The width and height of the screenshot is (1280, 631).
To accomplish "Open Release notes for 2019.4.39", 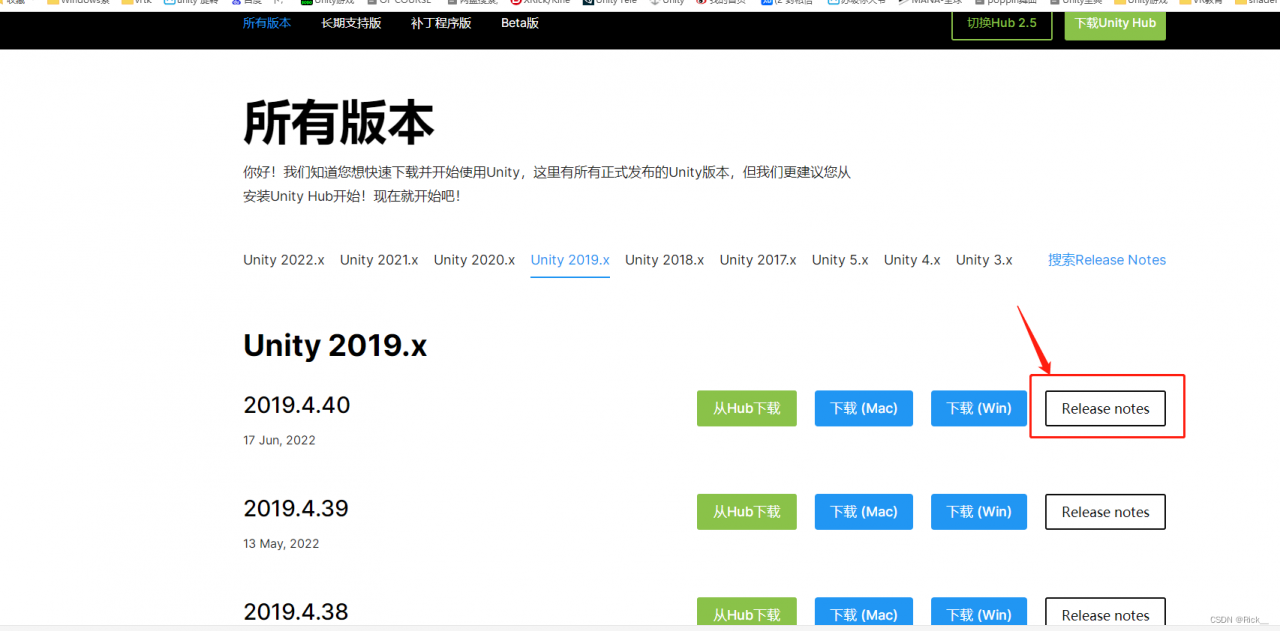I will [1105, 511].
